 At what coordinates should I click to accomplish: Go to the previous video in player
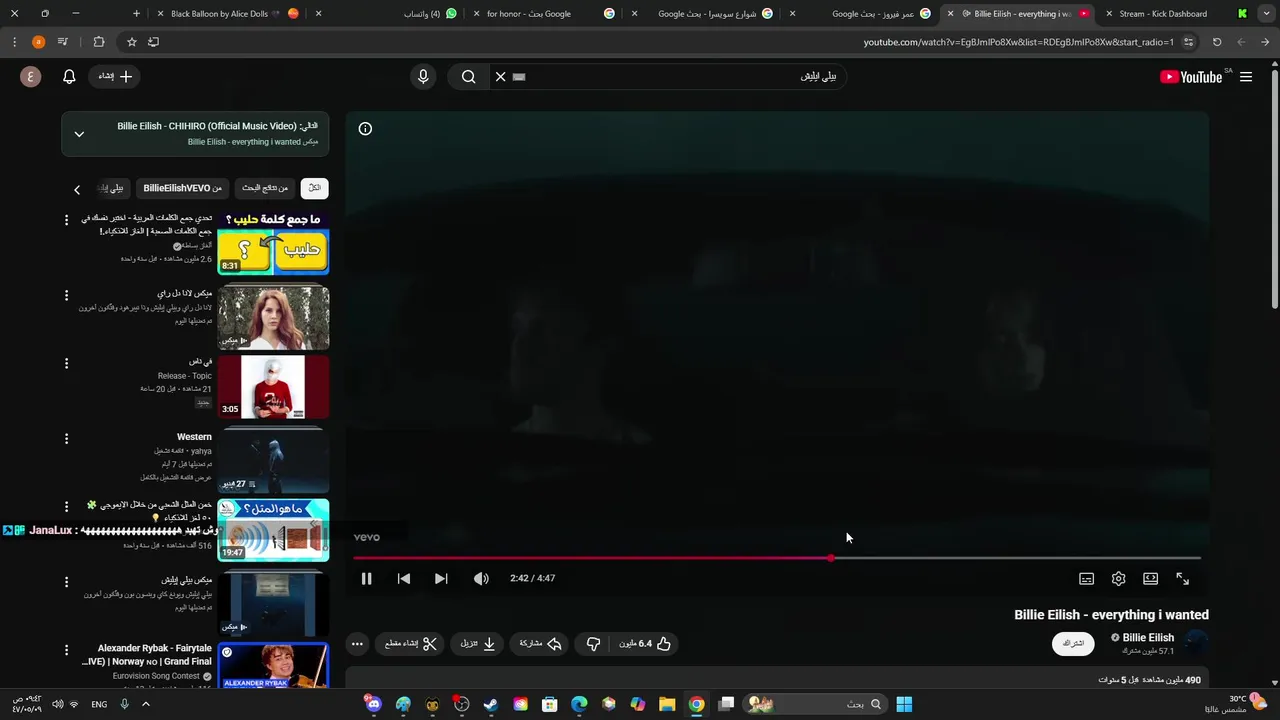point(404,579)
